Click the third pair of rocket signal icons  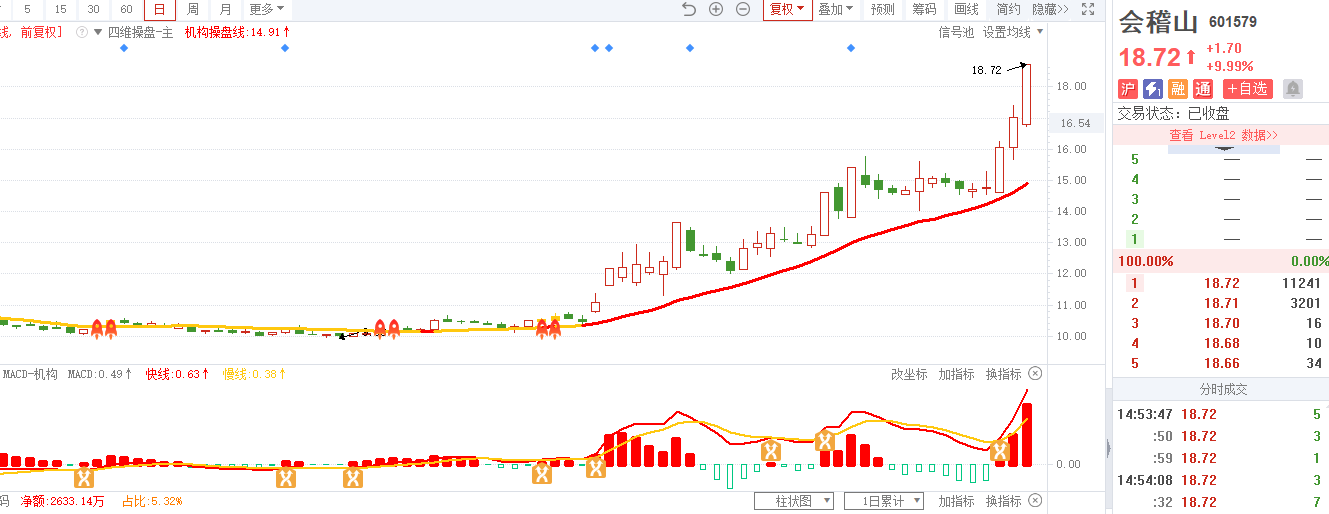548,327
